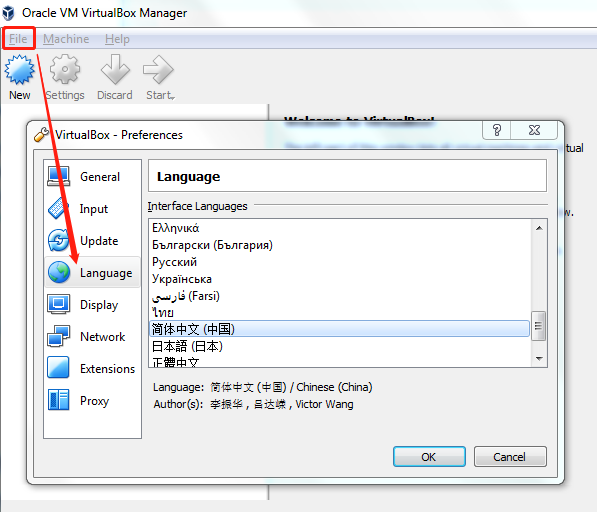Open the Start button dropdown arrow

coord(173,98)
